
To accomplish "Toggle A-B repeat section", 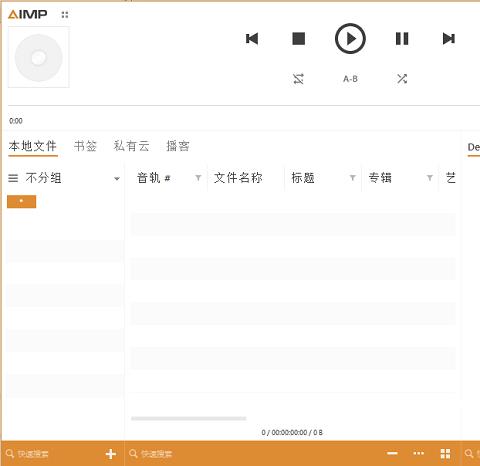I will click(350, 79).
